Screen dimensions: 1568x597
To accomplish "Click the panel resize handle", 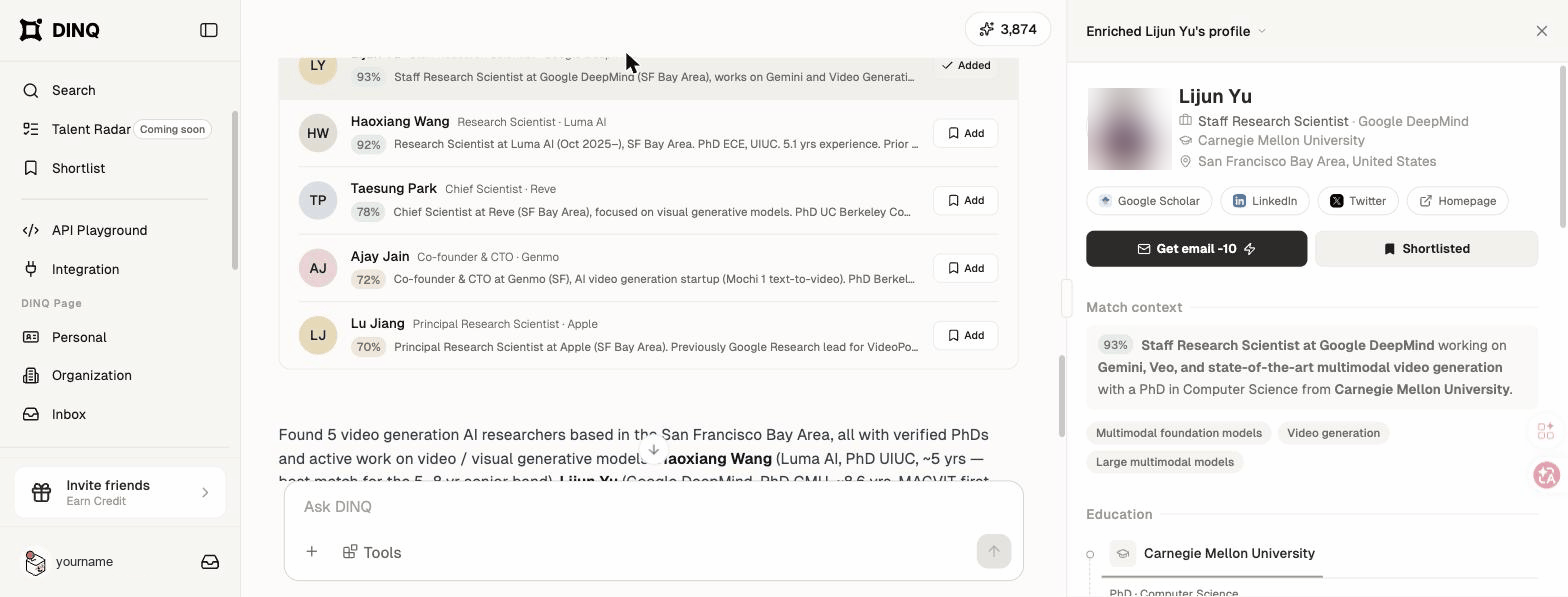I will pyautogui.click(x=1066, y=298).
